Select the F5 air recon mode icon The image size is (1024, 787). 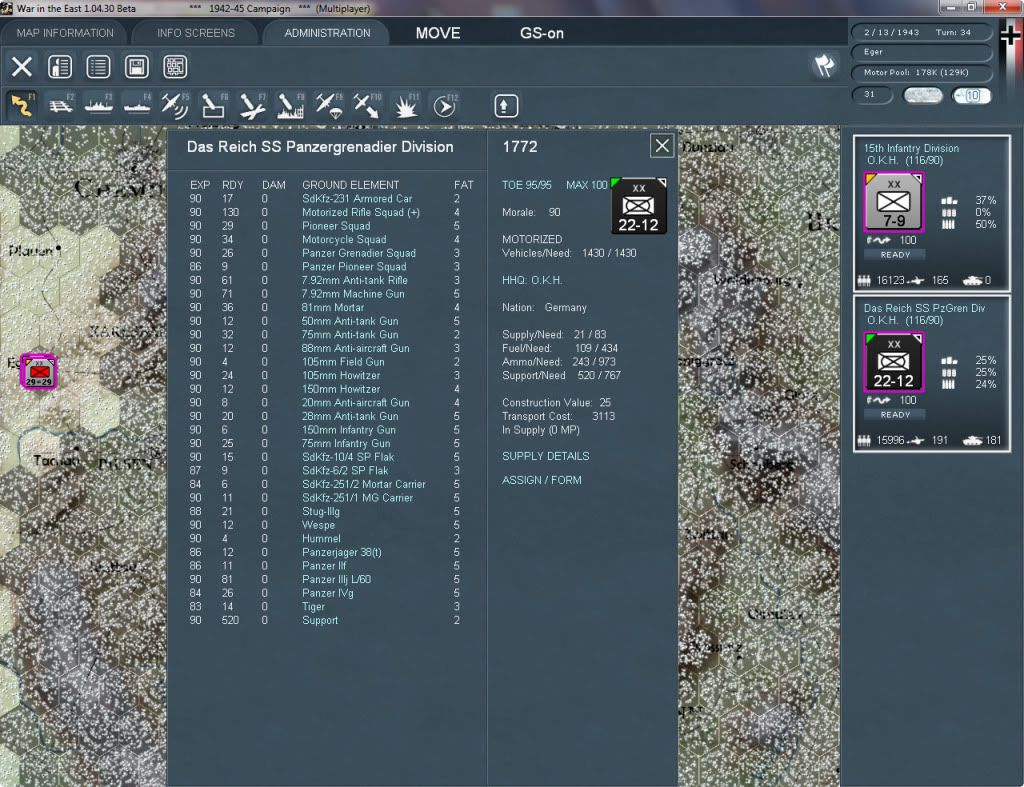(x=175, y=105)
